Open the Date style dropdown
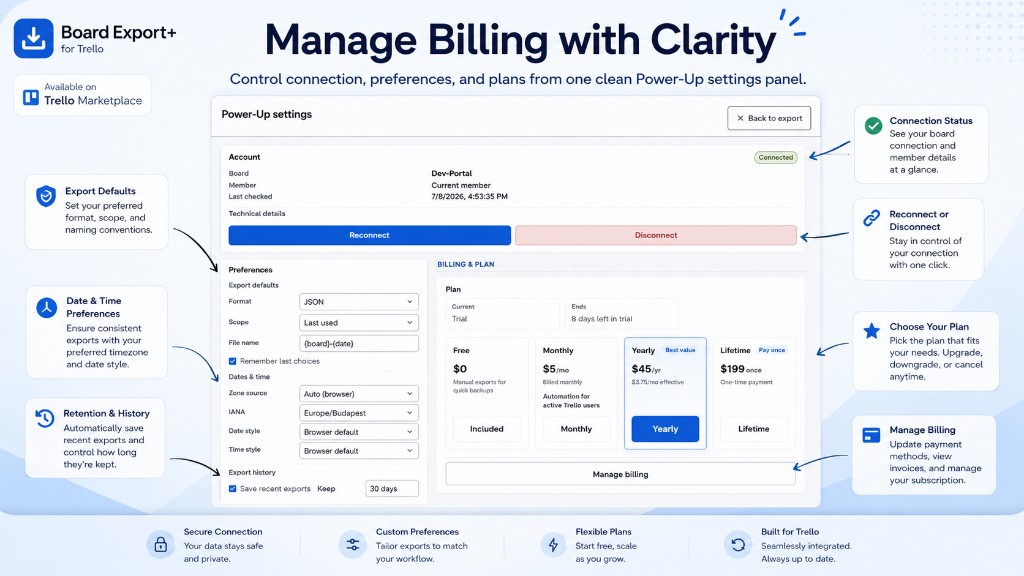The width and height of the screenshot is (1024, 576). (x=359, y=432)
